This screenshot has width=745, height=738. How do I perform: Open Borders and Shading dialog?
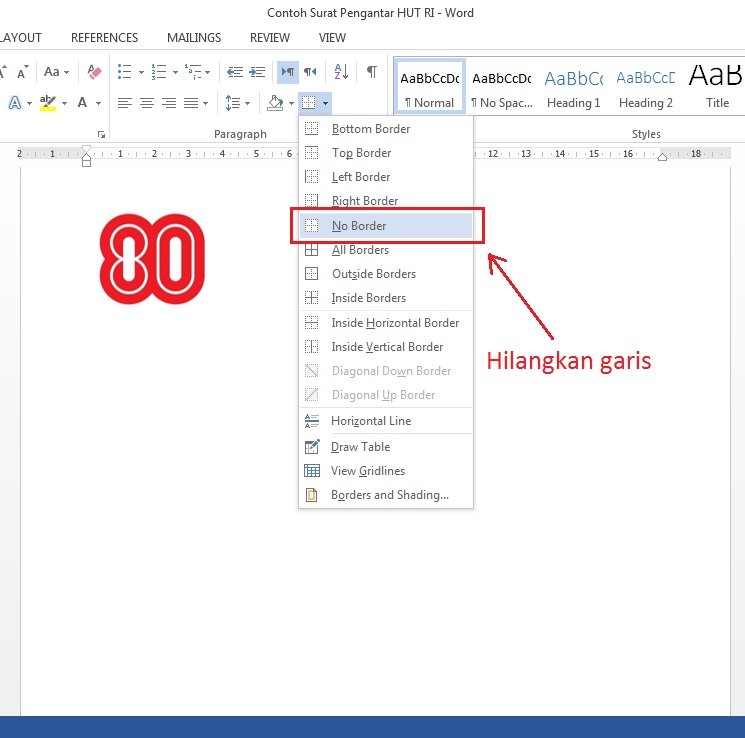click(x=390, y=495)
